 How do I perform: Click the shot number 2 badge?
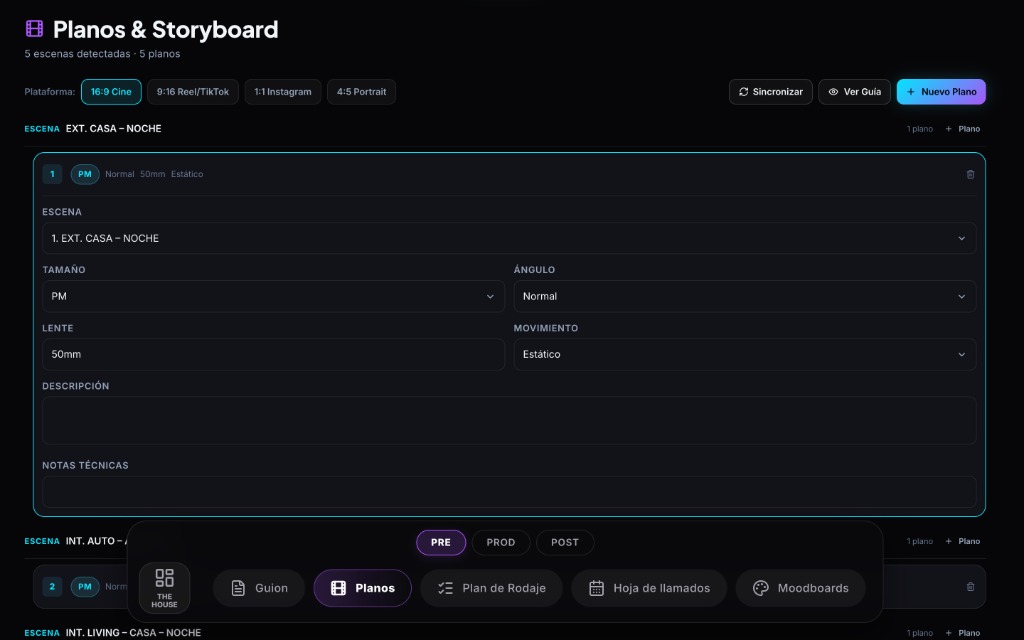coord(52,586)
